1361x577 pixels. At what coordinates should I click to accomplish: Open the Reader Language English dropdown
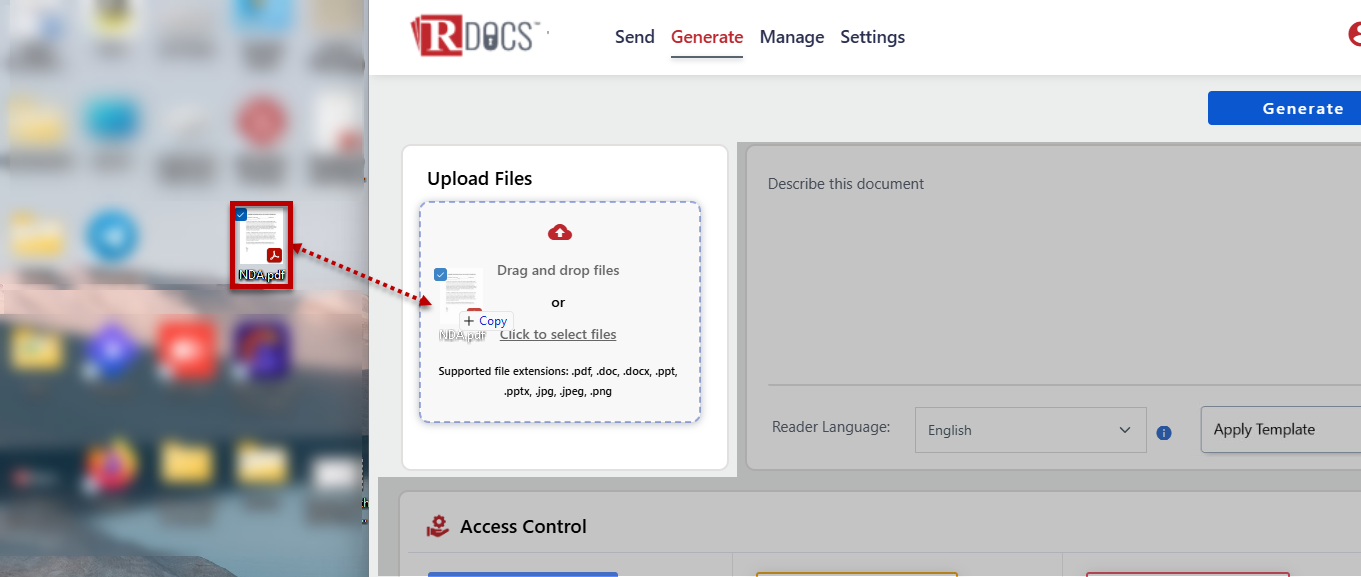(x=1030, y=430)
